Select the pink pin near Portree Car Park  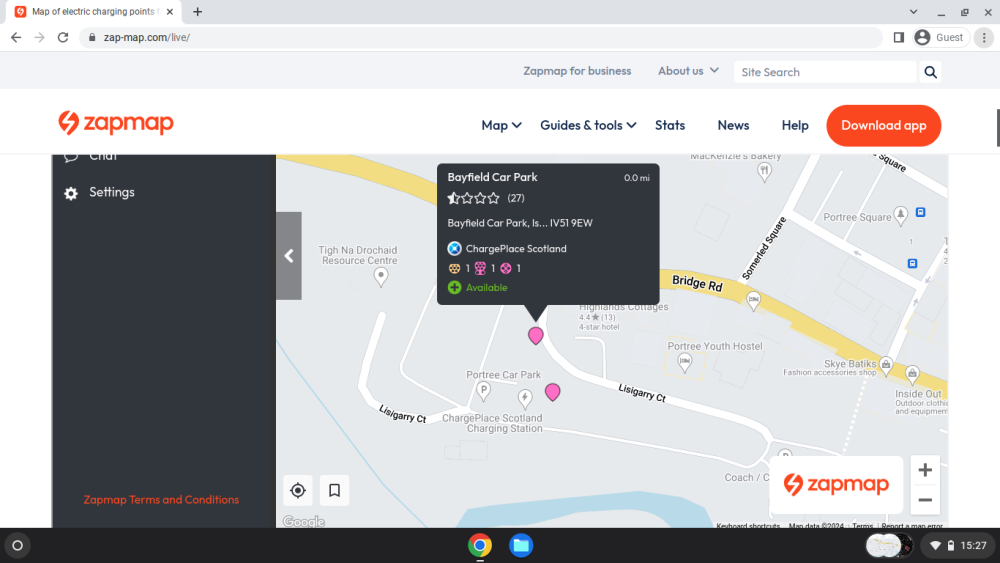pos(552,391)
